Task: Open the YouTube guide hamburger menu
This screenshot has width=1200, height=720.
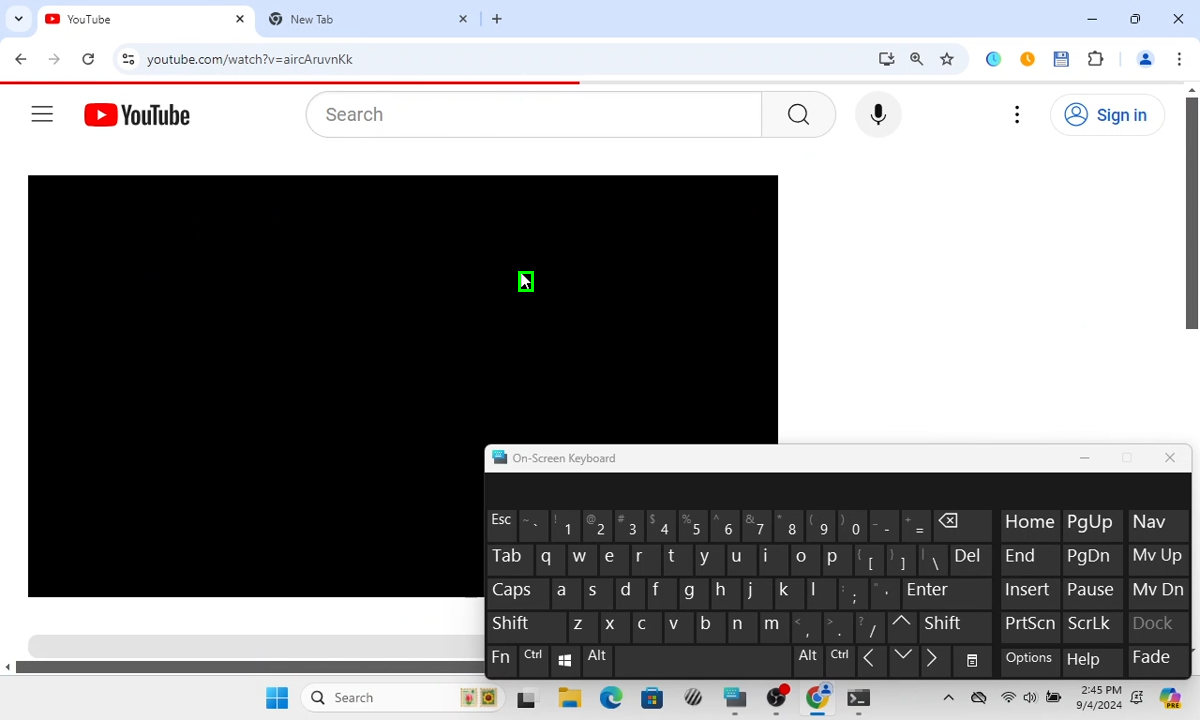Action: [x=42, y=115]
